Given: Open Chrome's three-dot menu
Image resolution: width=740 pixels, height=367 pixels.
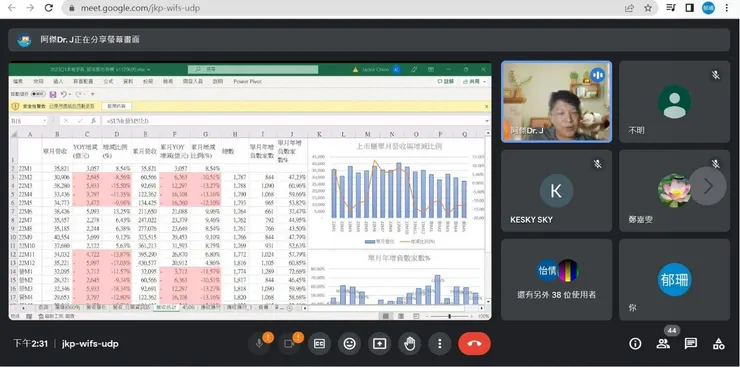Looking at the screenshot, I should [726, 8].
